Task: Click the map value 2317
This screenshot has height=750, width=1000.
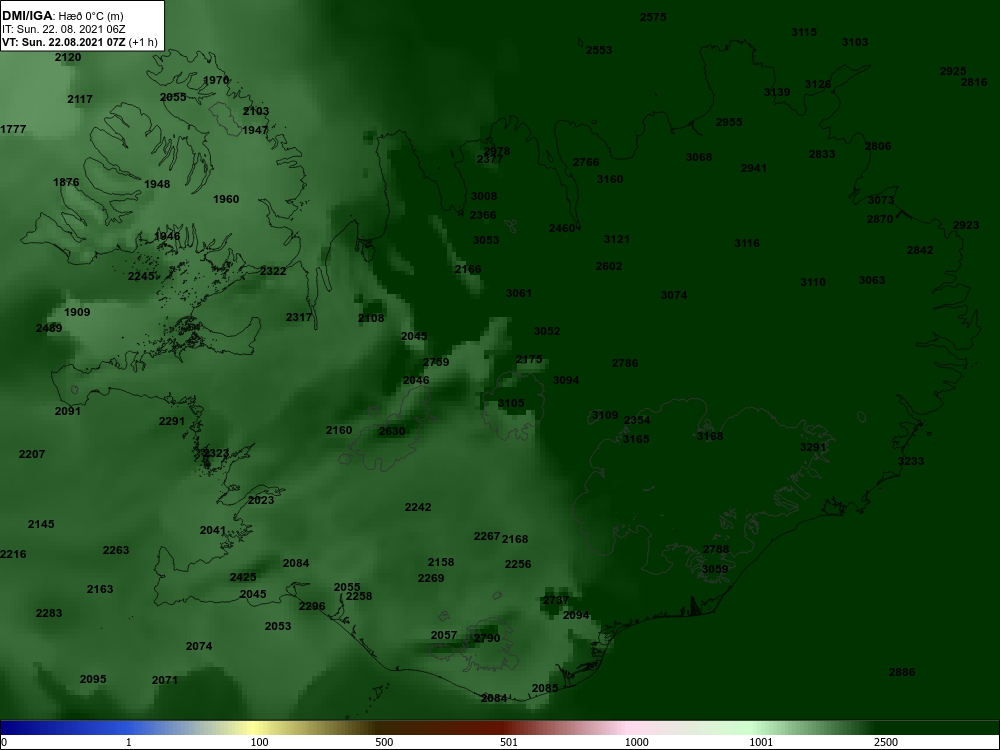Action: (x=299, y=317)
